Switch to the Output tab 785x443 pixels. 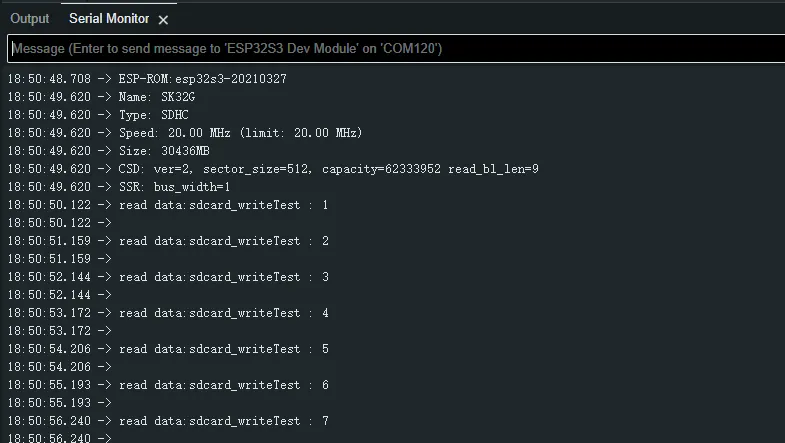pyautogui.click(x=30, y=18)
